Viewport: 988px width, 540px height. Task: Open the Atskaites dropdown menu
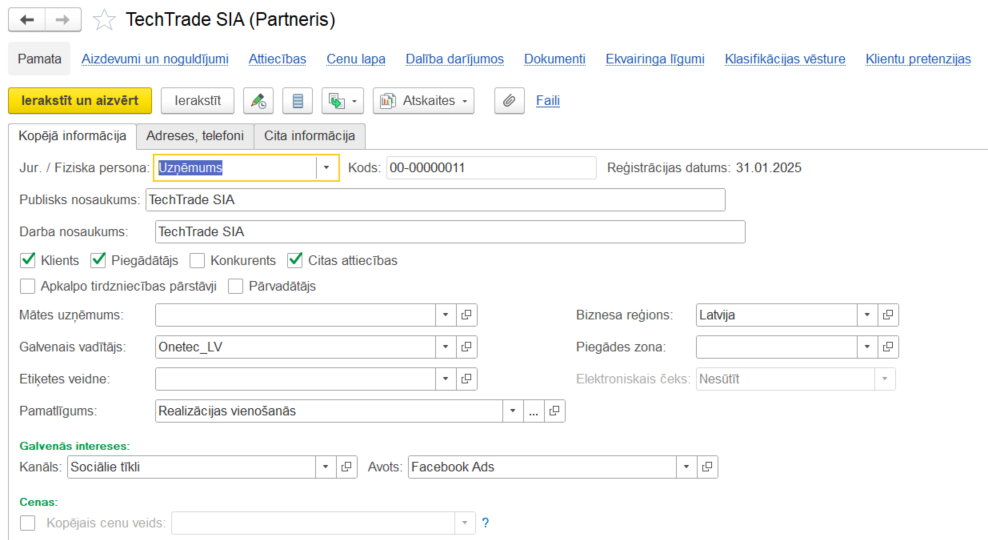[x=423, y=101]
